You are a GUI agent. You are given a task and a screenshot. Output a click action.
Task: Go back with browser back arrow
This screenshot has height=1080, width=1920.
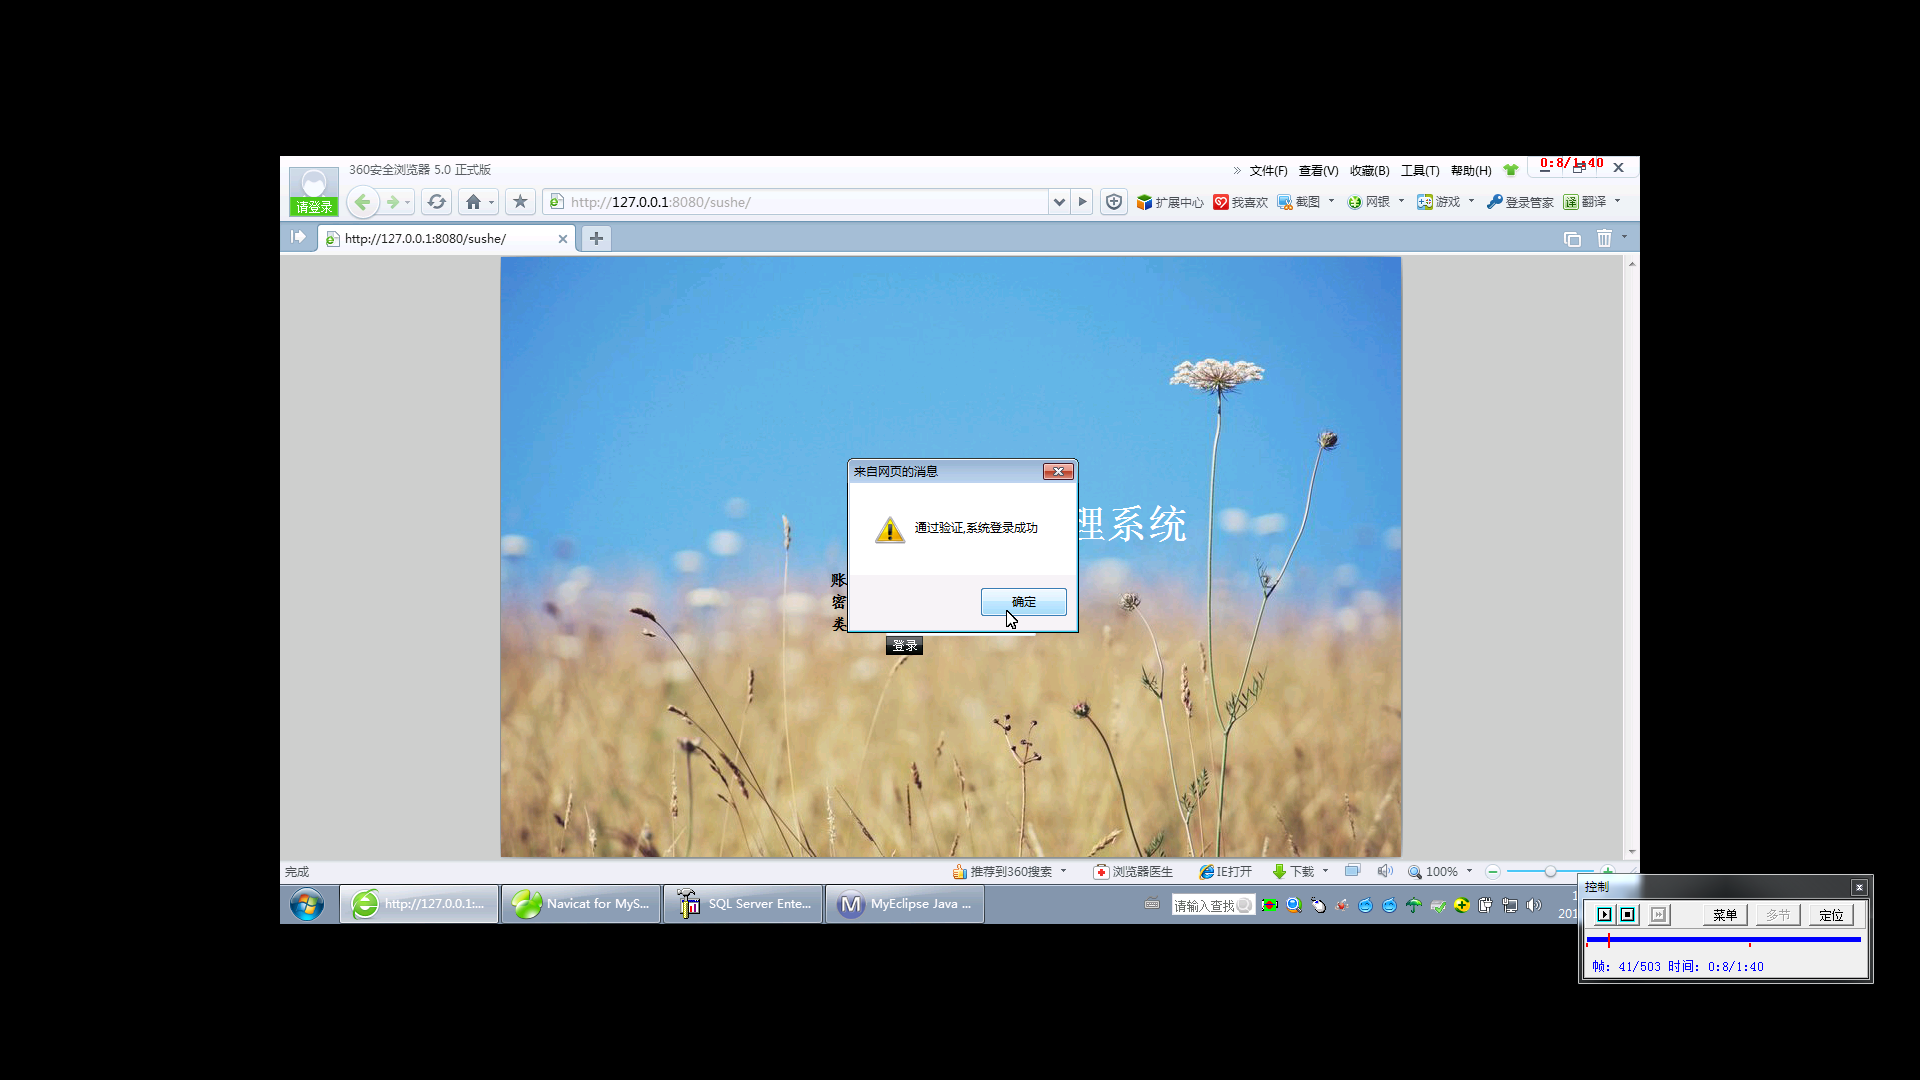click(x=363, y=202)
